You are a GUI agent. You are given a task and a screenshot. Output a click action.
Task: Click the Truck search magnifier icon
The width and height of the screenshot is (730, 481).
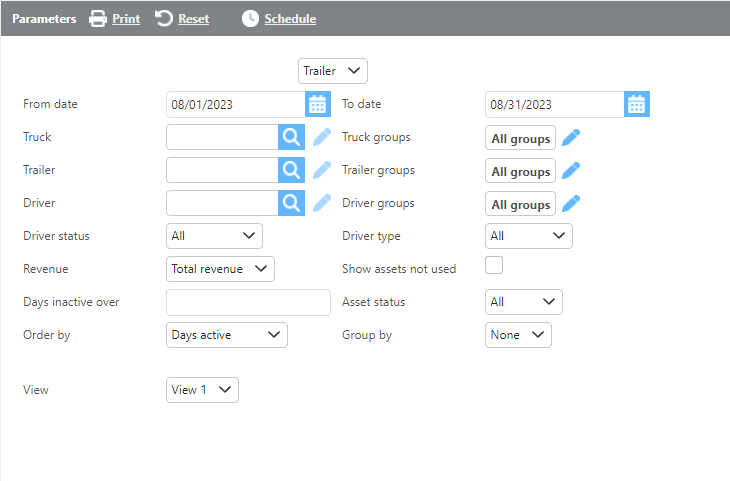pos(290,137)
